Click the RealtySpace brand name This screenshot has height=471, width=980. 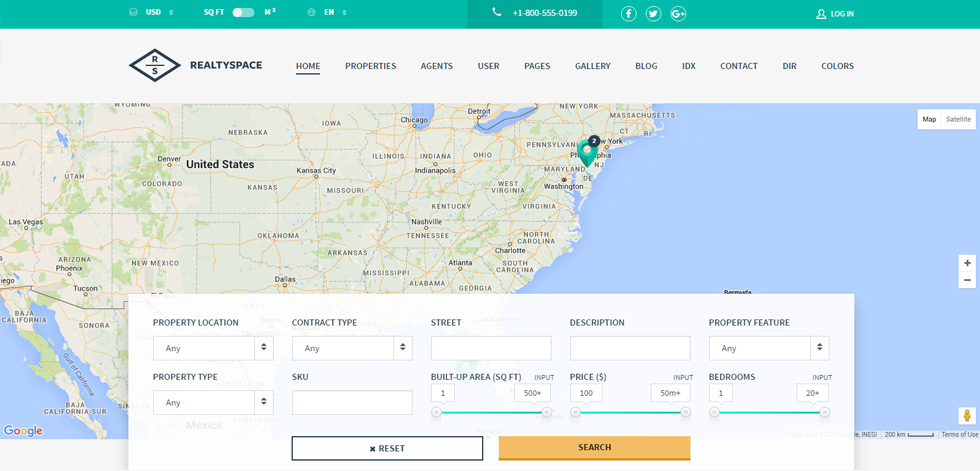[x=226, y=65]
